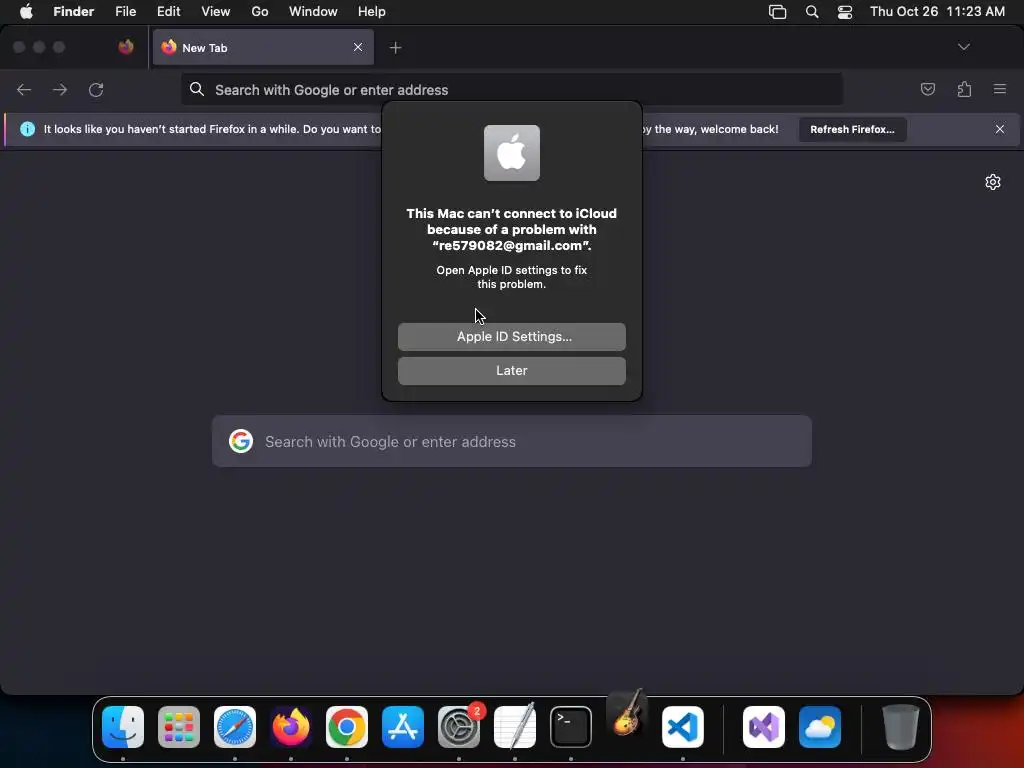Viewport: 1024px width, 768px height.
Task: Click the Apple logo image in the dialog
Action: 511,153
